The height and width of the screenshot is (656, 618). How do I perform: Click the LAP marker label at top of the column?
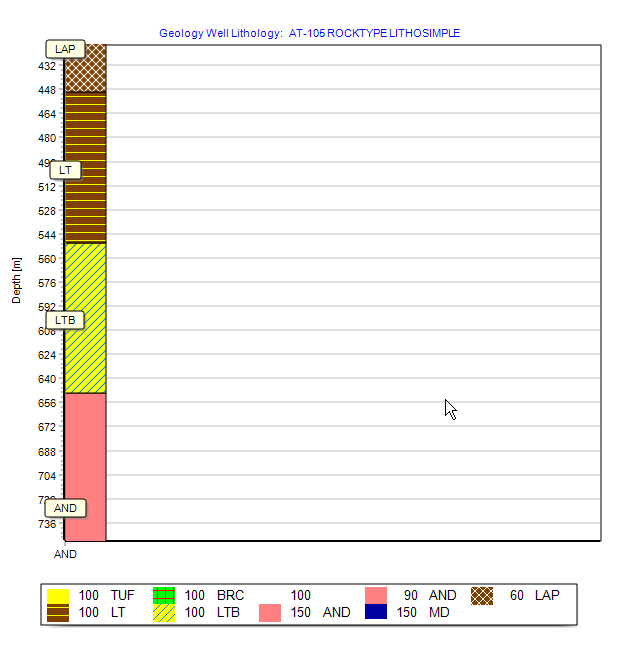tap(65, 49)
